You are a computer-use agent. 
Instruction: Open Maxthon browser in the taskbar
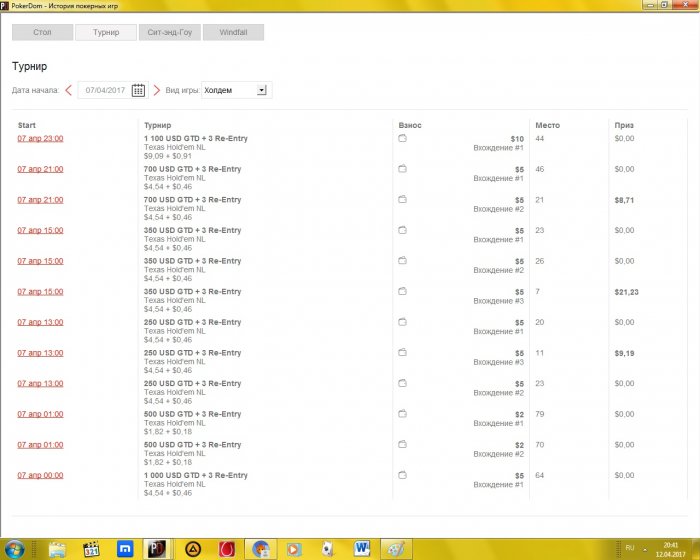coord(124,547)
